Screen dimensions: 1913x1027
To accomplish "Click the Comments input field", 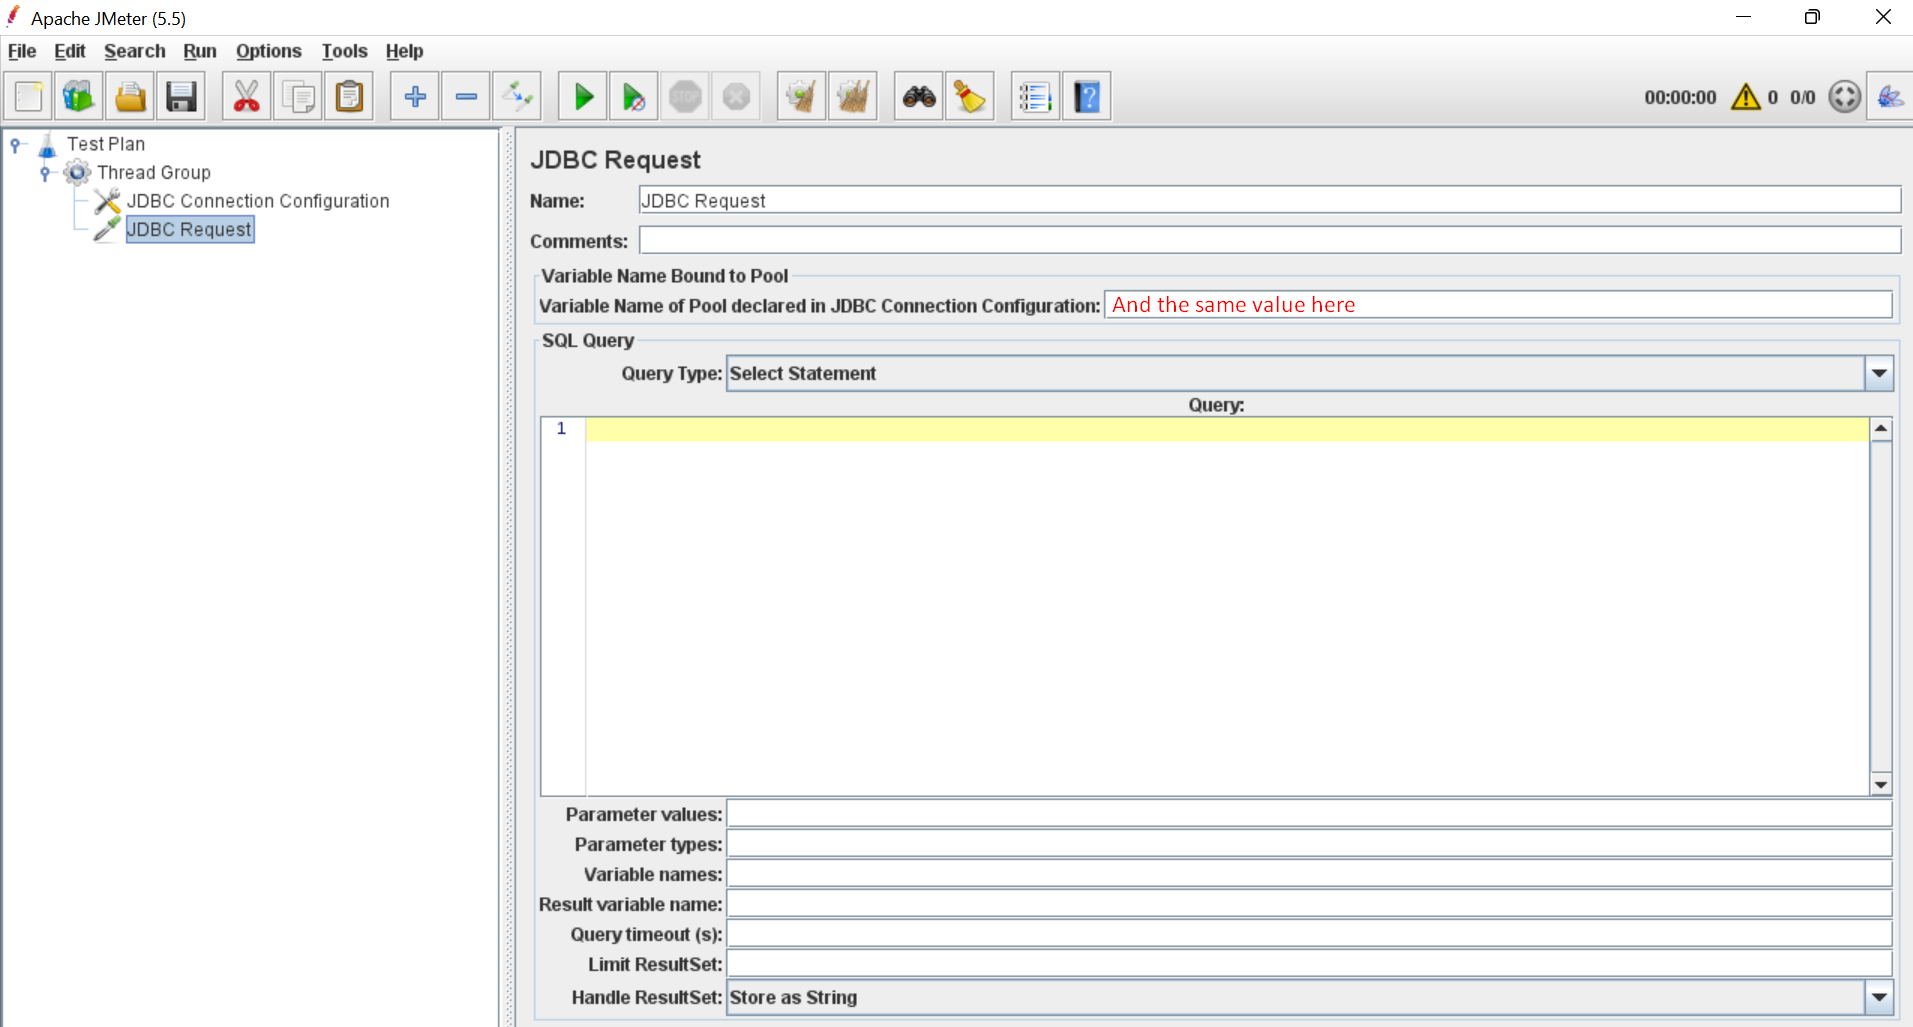I will (1269, 240).
